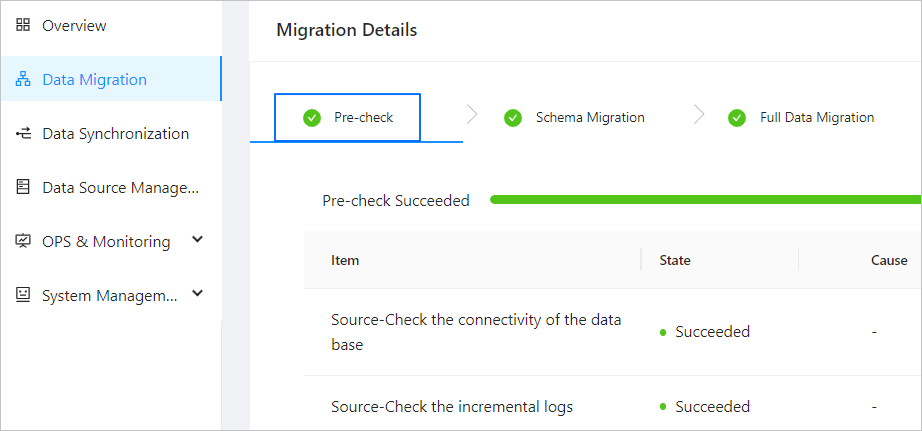Image resolution: width=922 pixels, height=431 pixels.
Task: Click the Overview grid icon
Action: [23, 26]
